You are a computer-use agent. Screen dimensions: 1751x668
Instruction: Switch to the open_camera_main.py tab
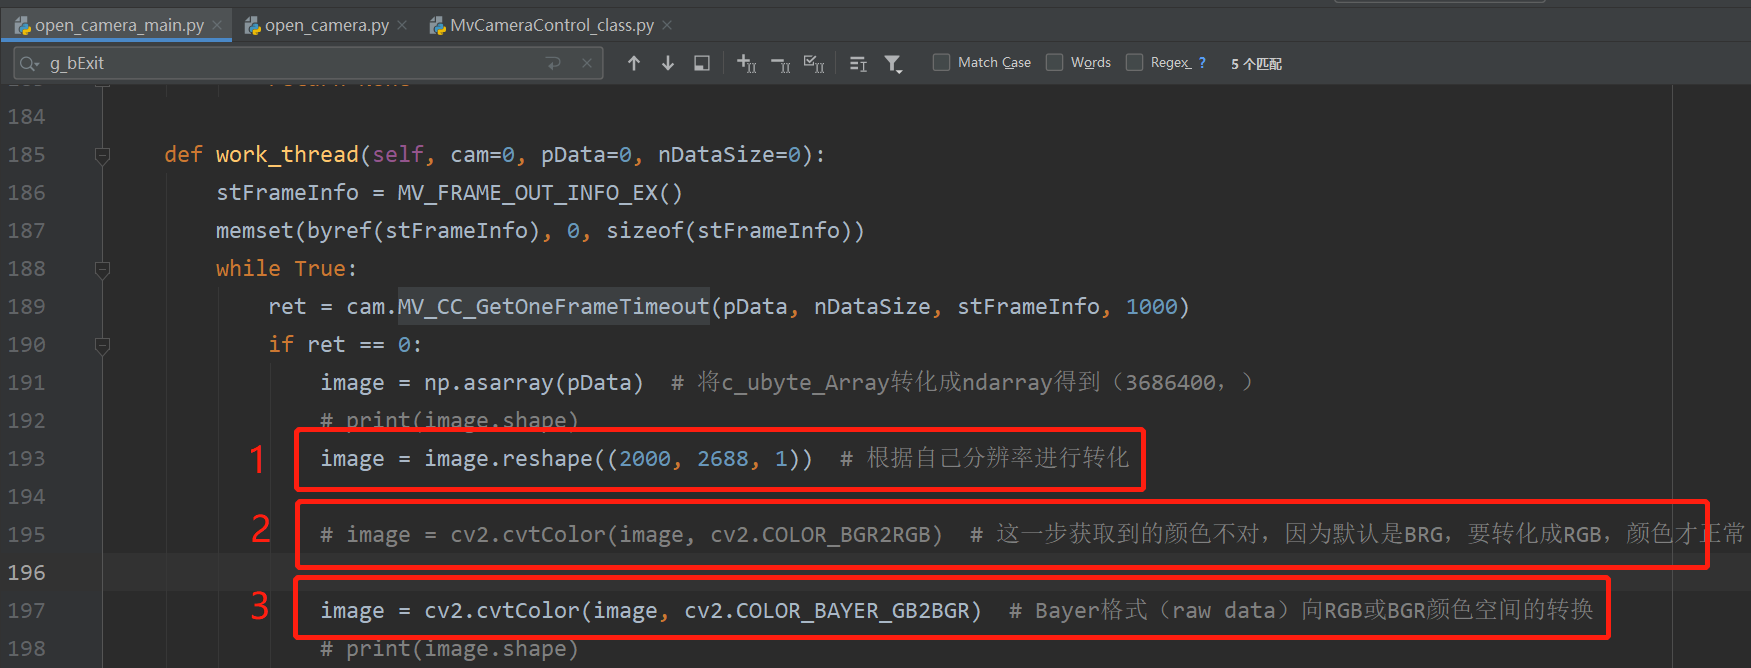click(x=119, y=25)
